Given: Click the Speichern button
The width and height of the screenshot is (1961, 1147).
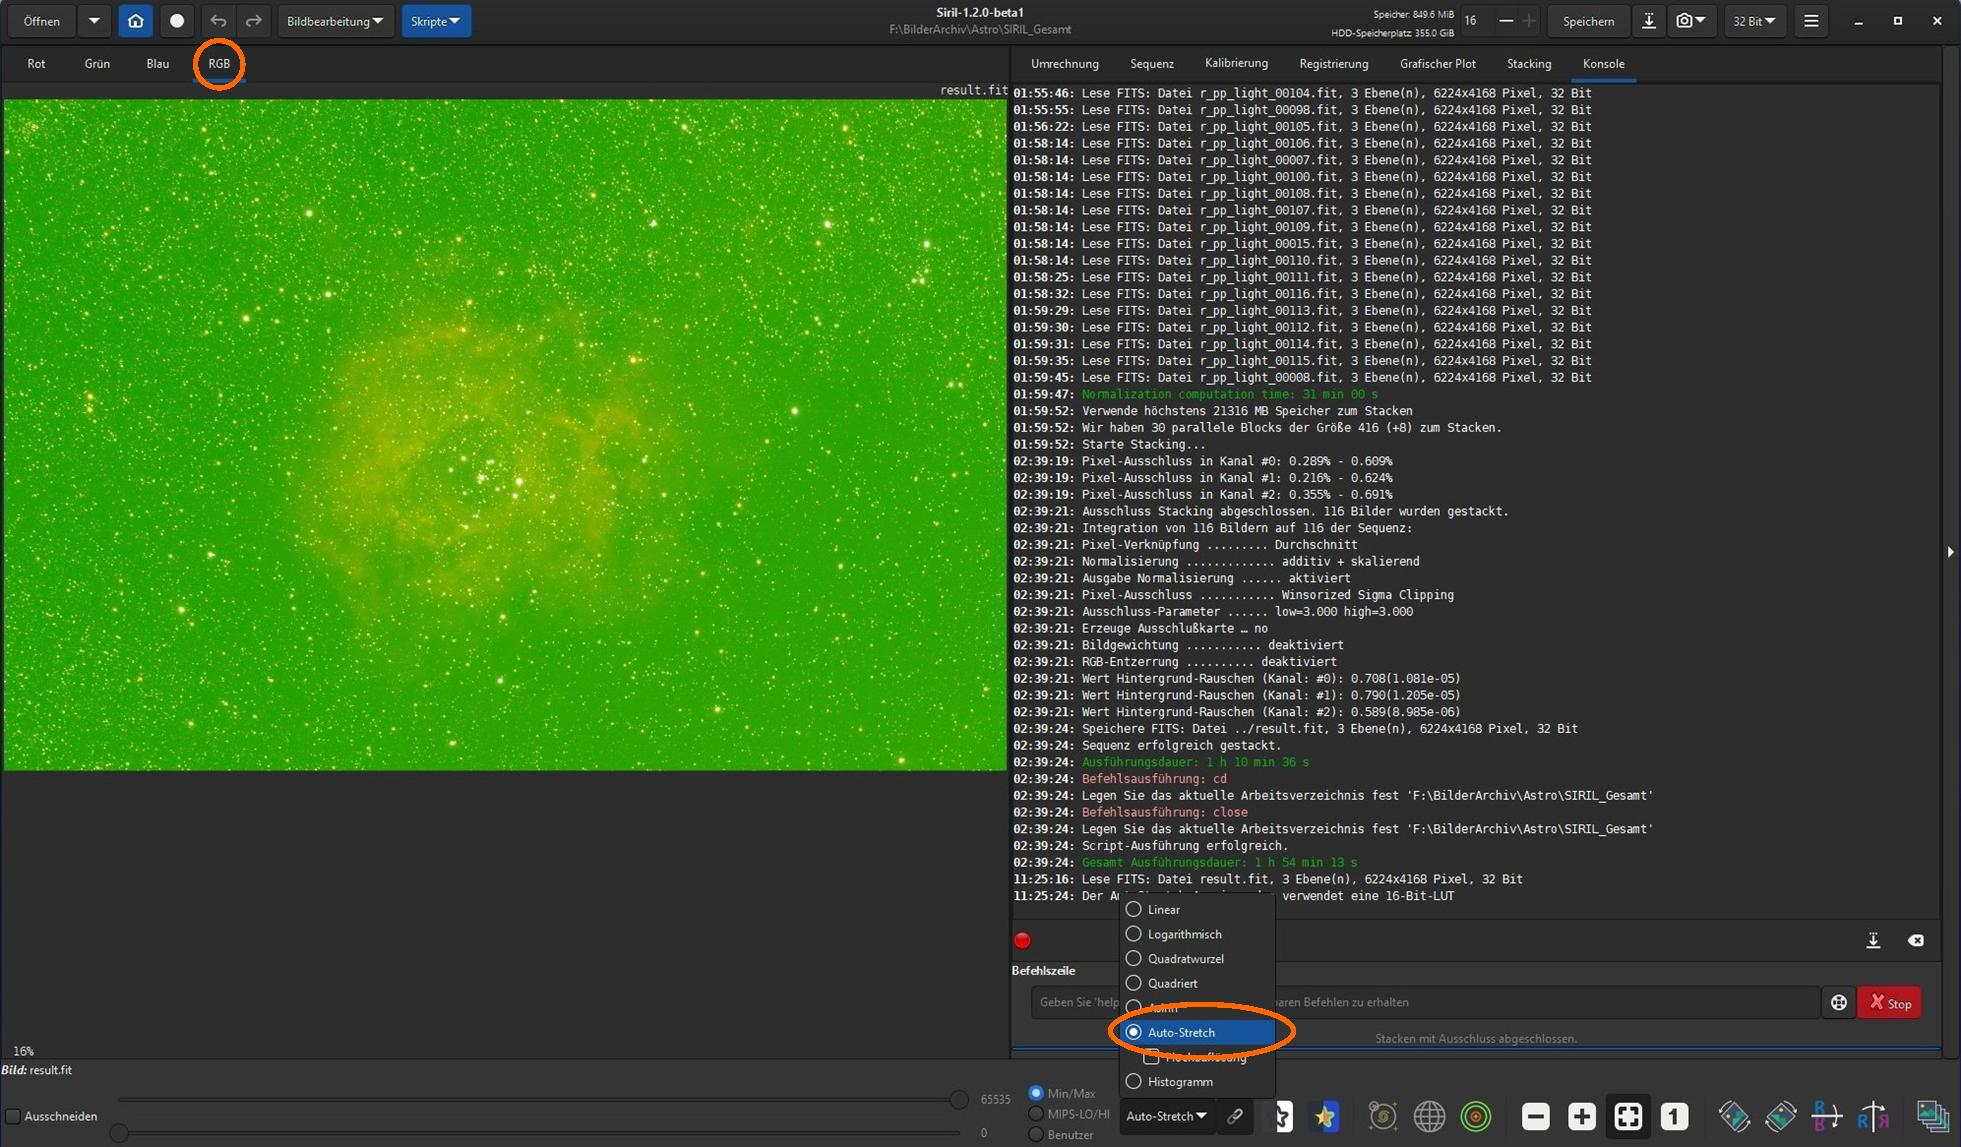Looking at the screenshot, I should tap(1587, 21).
